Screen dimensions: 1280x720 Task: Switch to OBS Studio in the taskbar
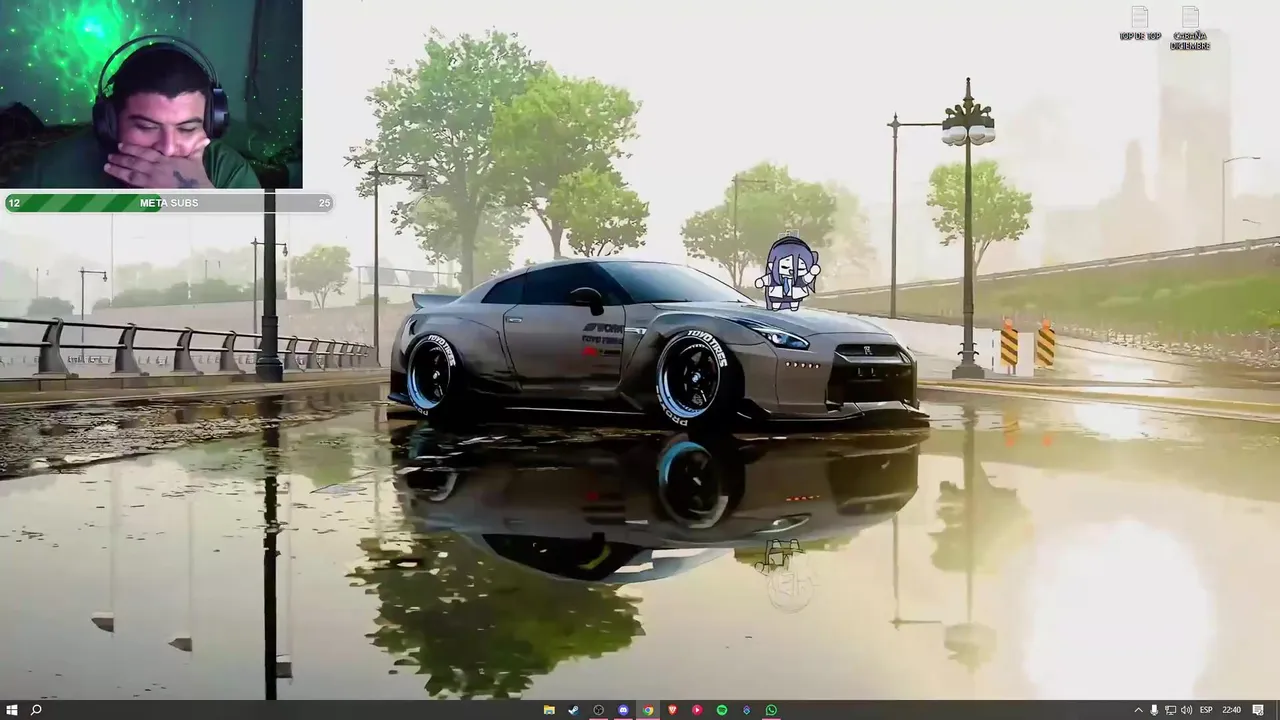pos(599,710)
